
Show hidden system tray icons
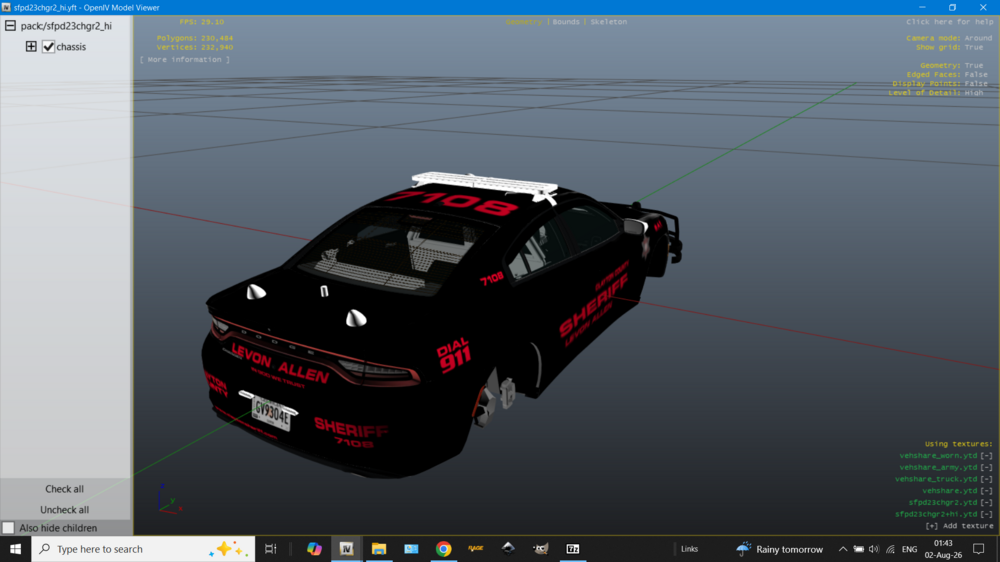click(842, 549)
